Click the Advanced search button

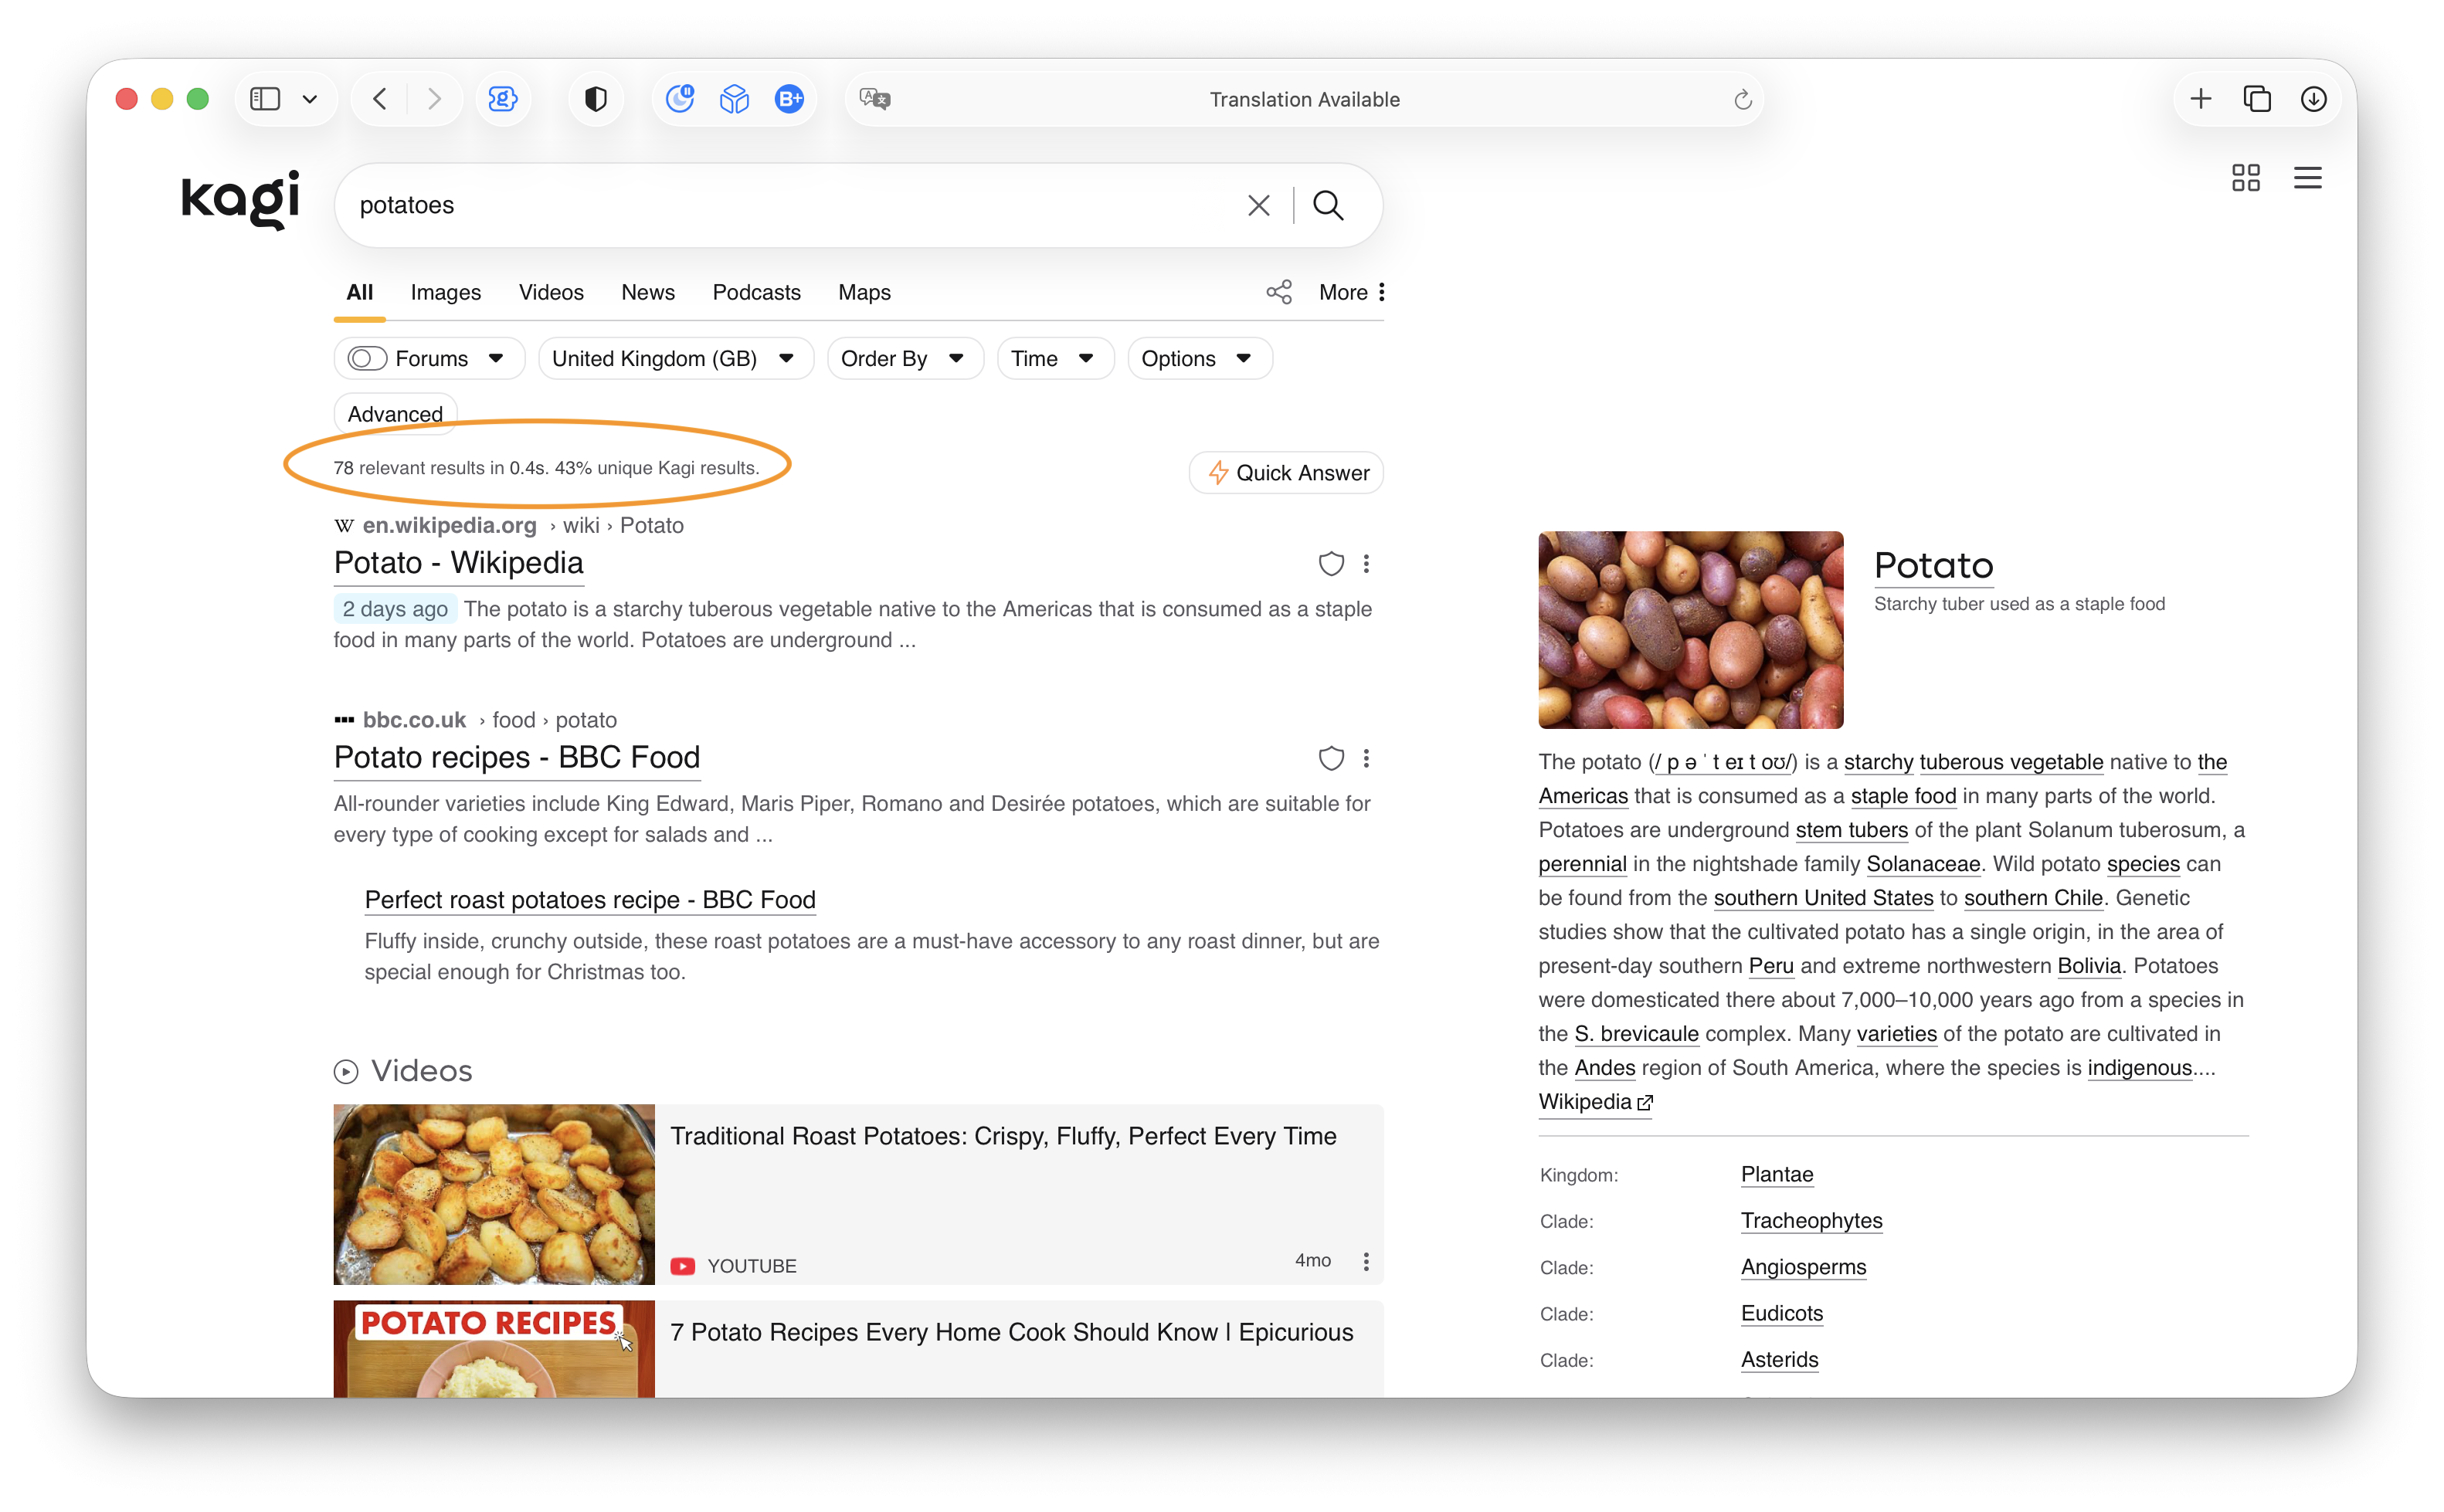click(395, 414)
